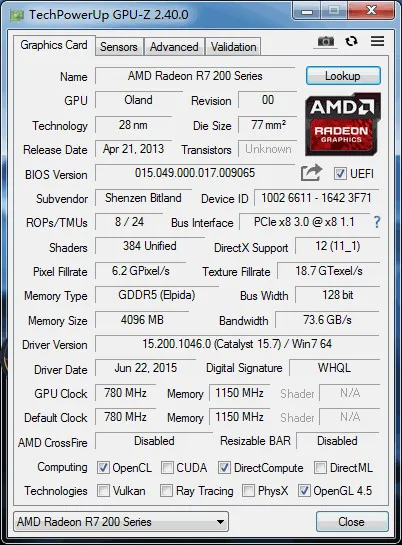Click the BIOS Version text field
Screen dimensions: 402x545
pyautogui.click(x=195, y=173)
